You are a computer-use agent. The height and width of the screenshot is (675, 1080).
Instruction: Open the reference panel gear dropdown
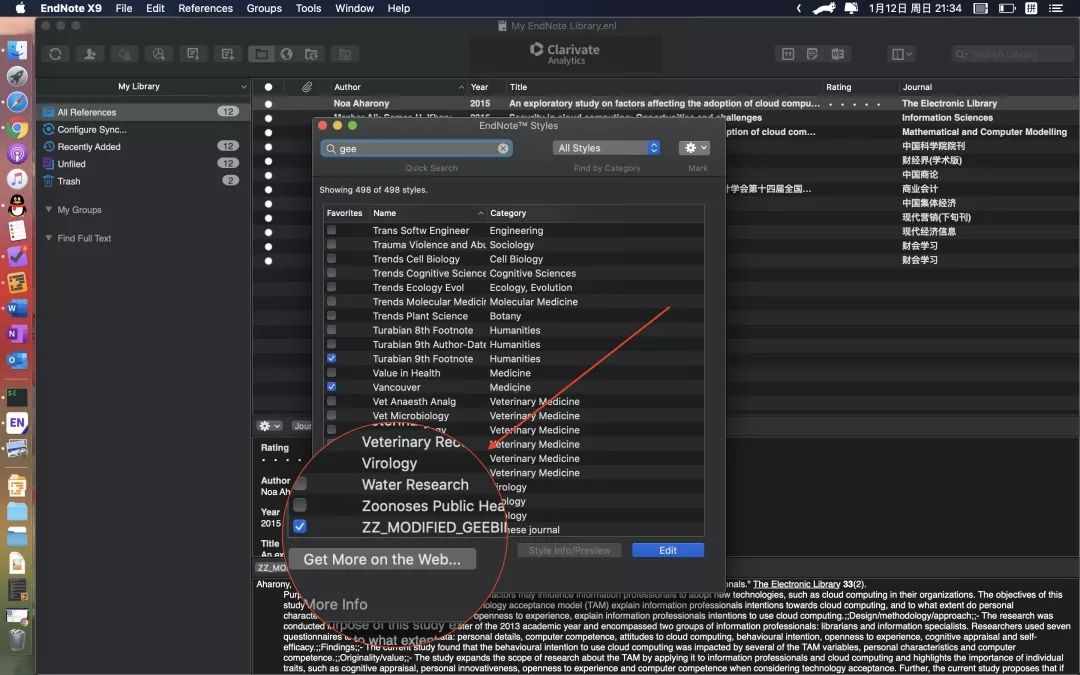tap(269, 426)
